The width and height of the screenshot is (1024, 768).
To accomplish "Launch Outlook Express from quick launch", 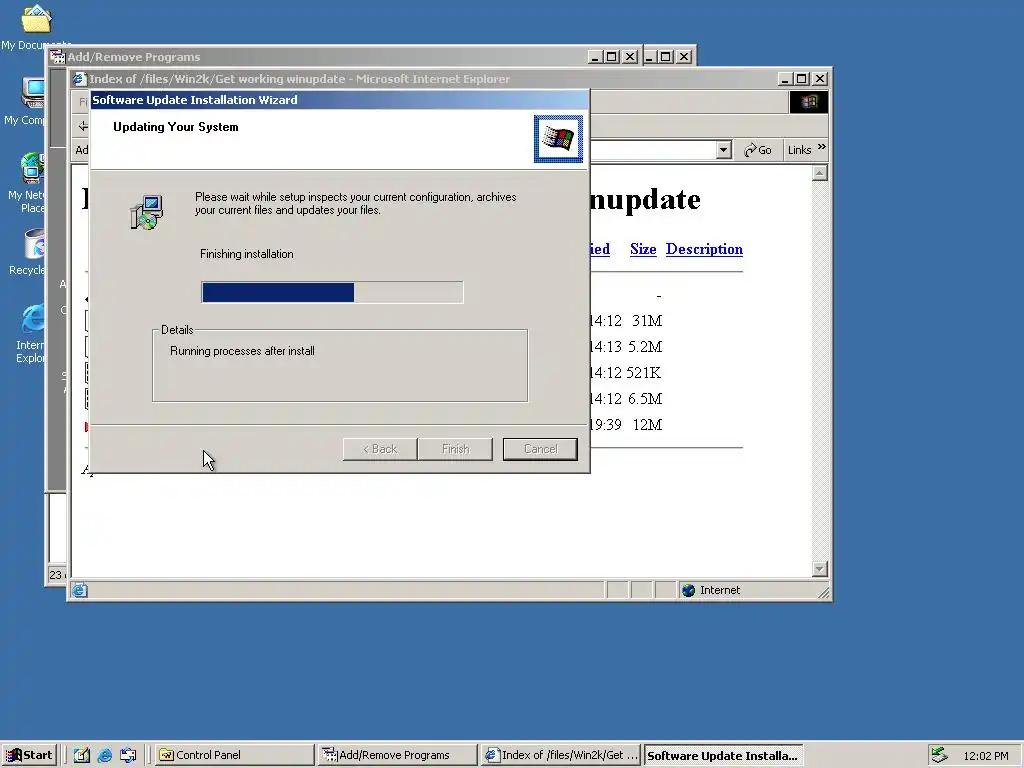I will click(x=129, y=755).
